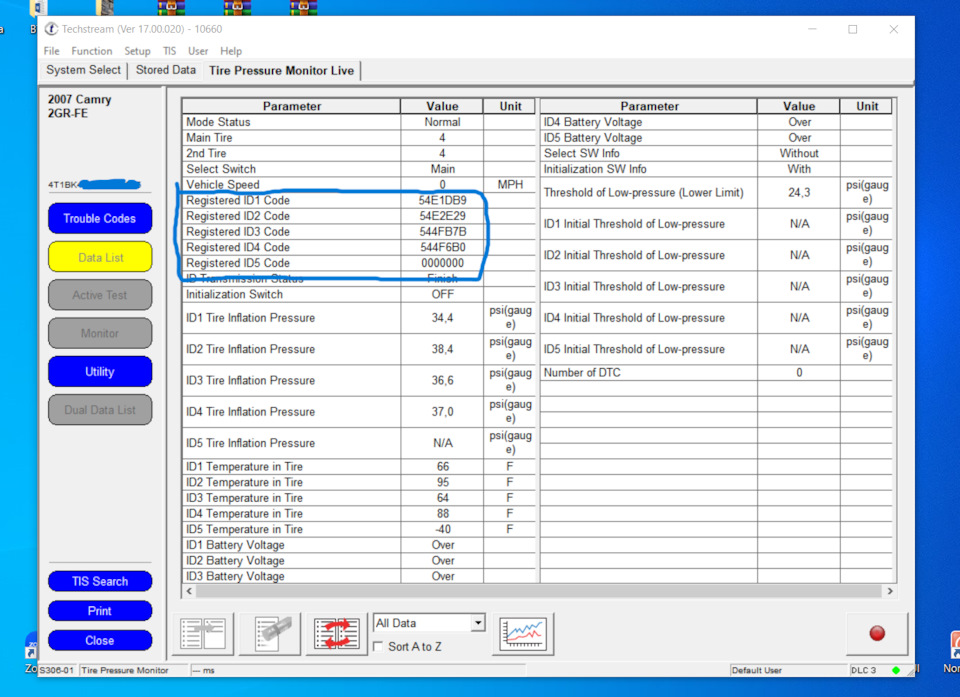Click the Registered ID1 Code value 54E1DB9
This screenshot has height=697, width=960.
pos(443,200)
